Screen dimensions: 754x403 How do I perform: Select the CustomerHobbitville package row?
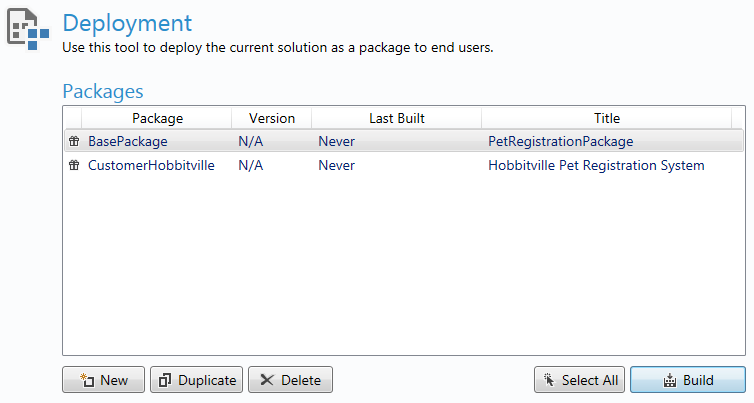point(404,165)
